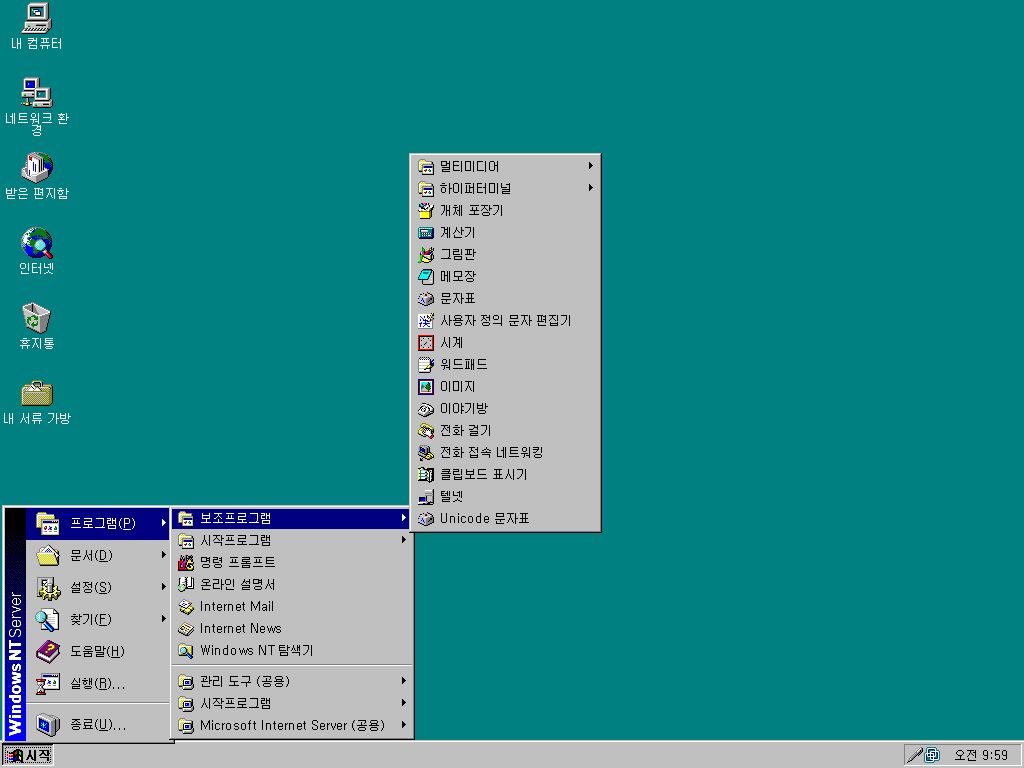Click the 워드패드 icon
The width and height of the screenshot is (1024, 768).
(426, 364)
